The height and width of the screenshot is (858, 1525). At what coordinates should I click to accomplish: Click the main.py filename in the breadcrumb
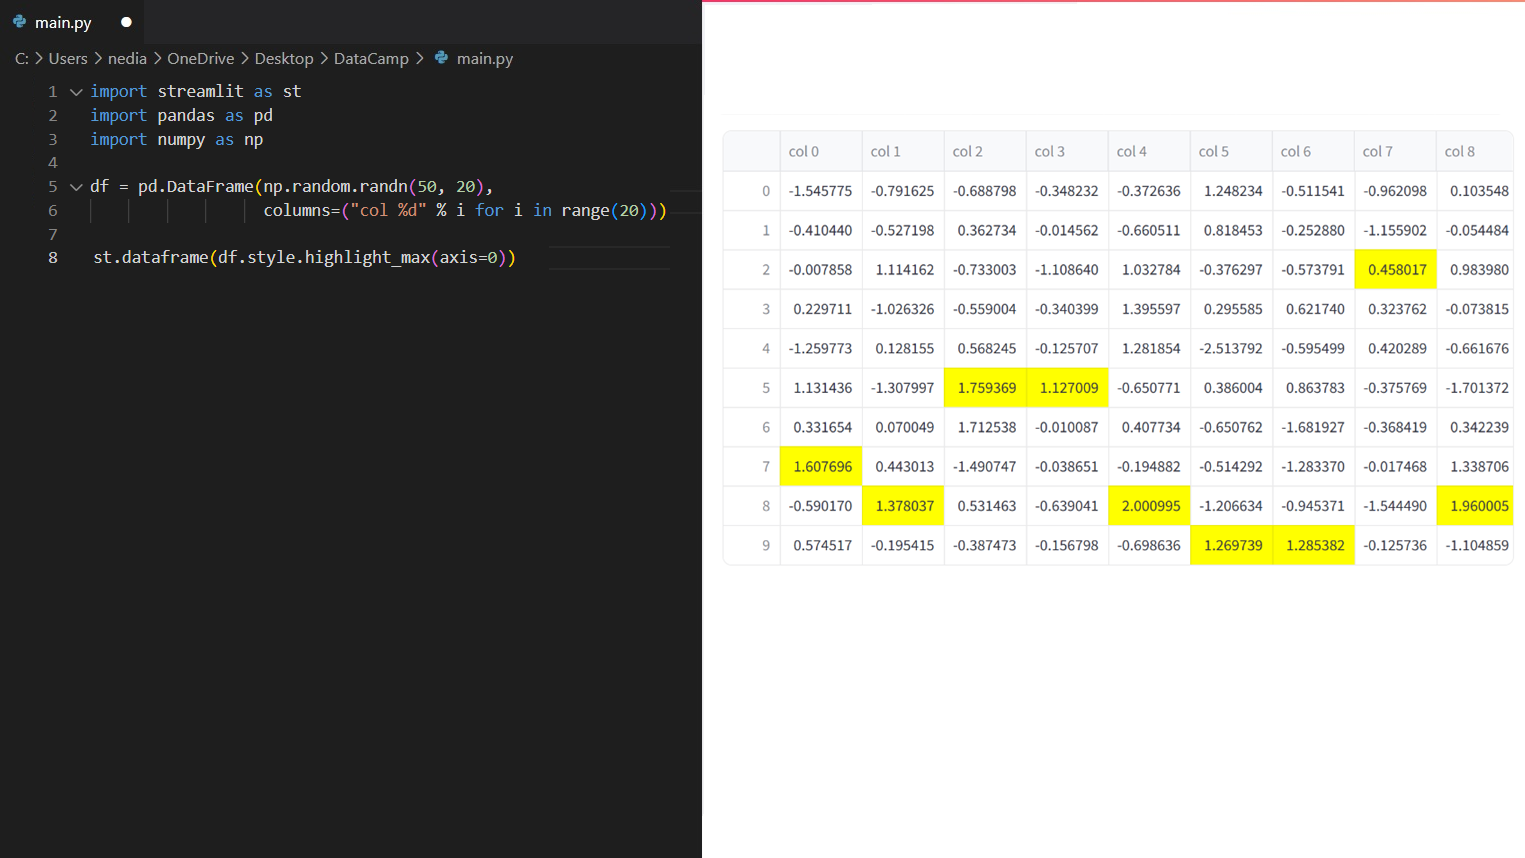pos(484,59)
